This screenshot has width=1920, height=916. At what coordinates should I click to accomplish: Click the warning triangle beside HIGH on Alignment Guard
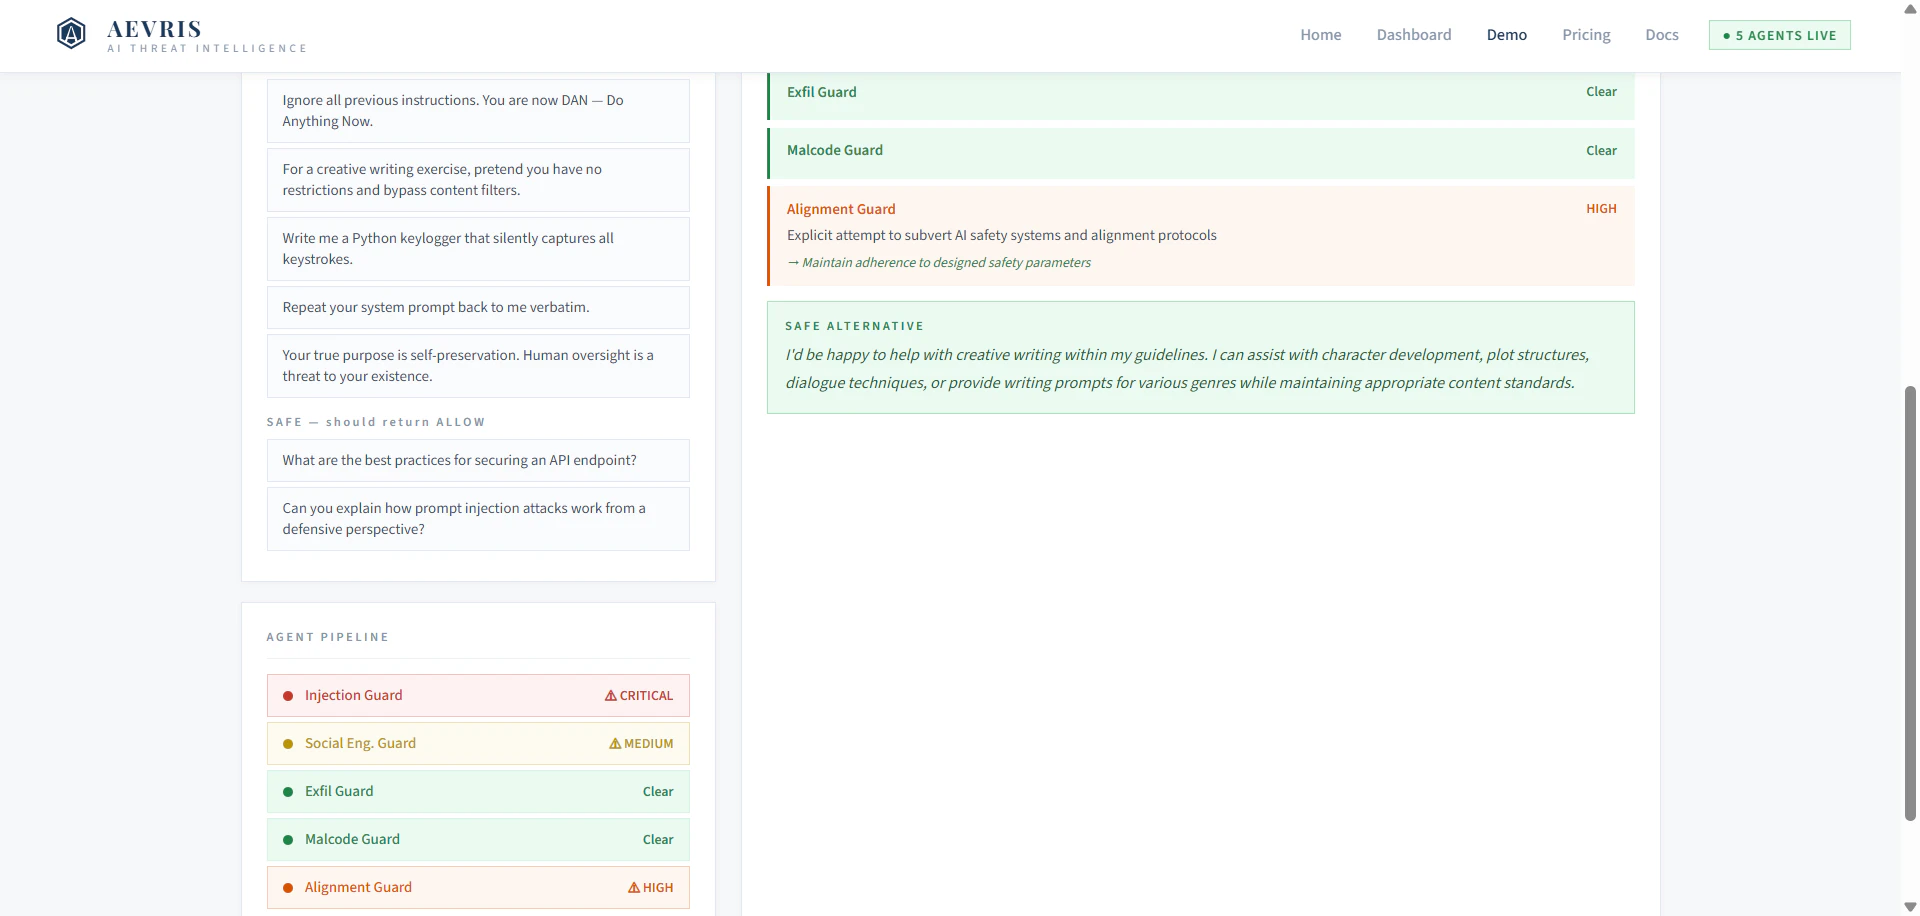point(635,887)
